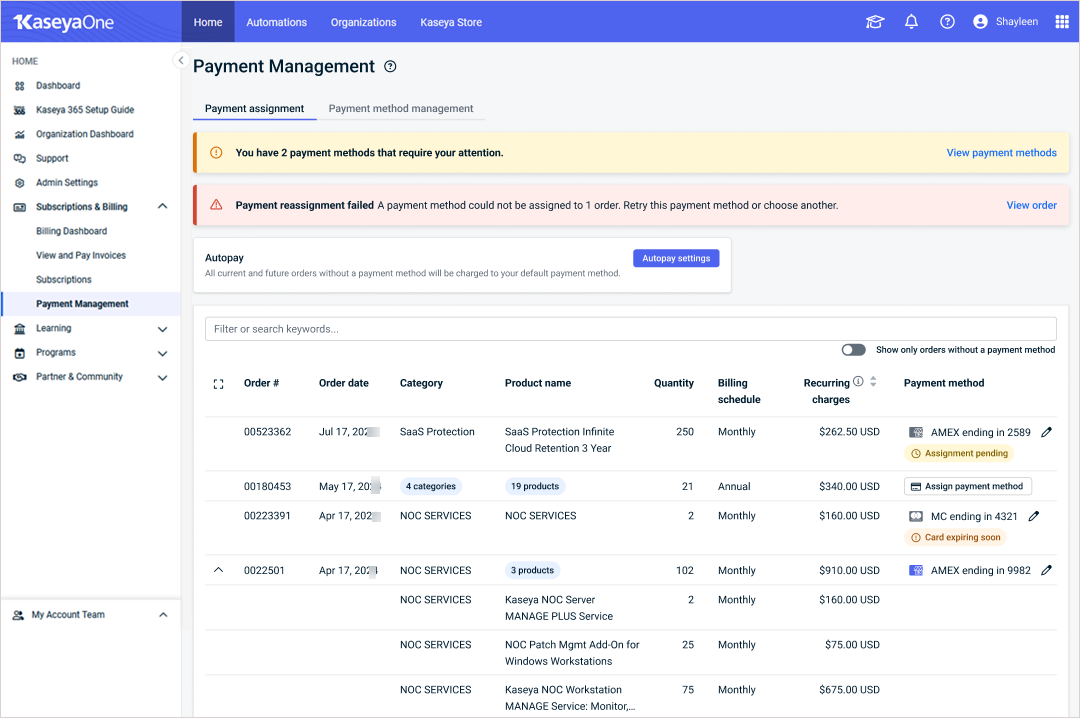This screenshot has width=1080, height=718.
Task: Open the graduation cap learning icon
Action: 875,22
